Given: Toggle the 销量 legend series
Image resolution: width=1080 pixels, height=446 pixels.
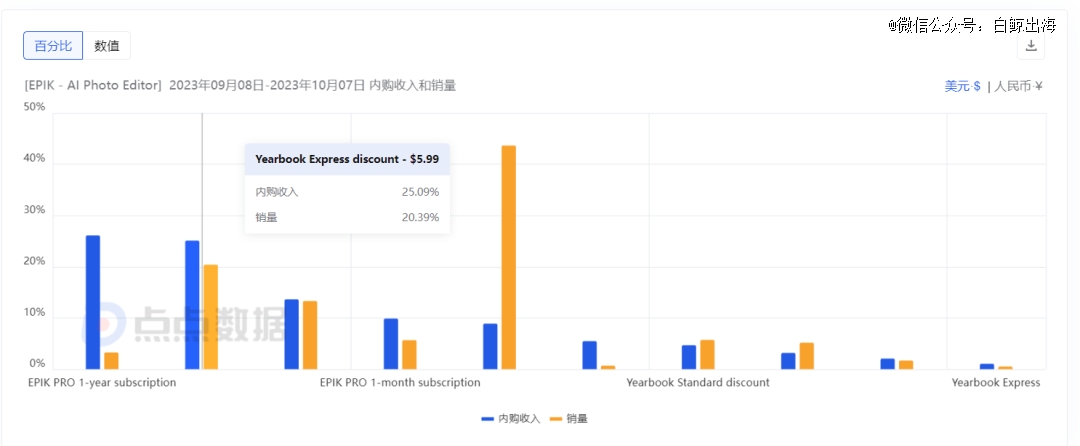Looking at the screenshot, I should coord(568,418).
